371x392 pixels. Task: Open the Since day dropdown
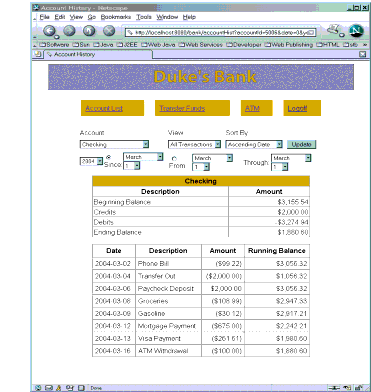(132, 165)
